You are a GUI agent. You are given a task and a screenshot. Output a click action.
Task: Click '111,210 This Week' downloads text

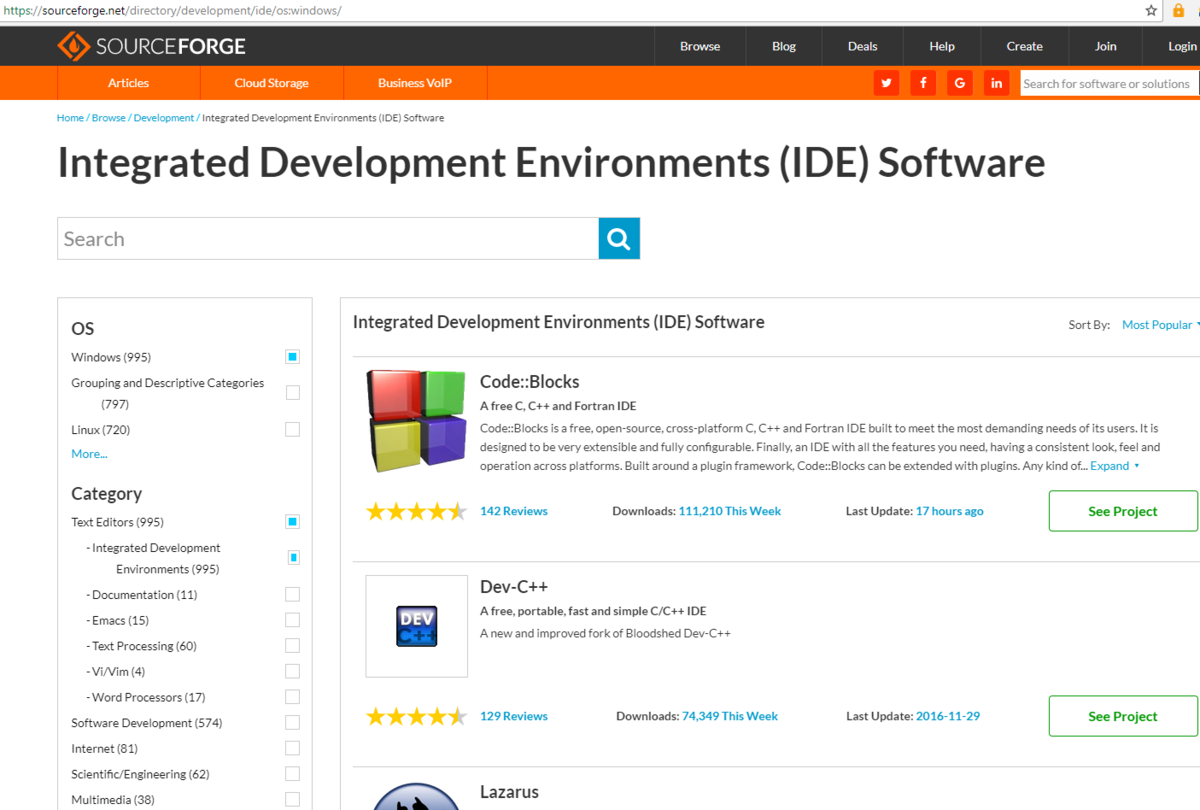(730, 511)
